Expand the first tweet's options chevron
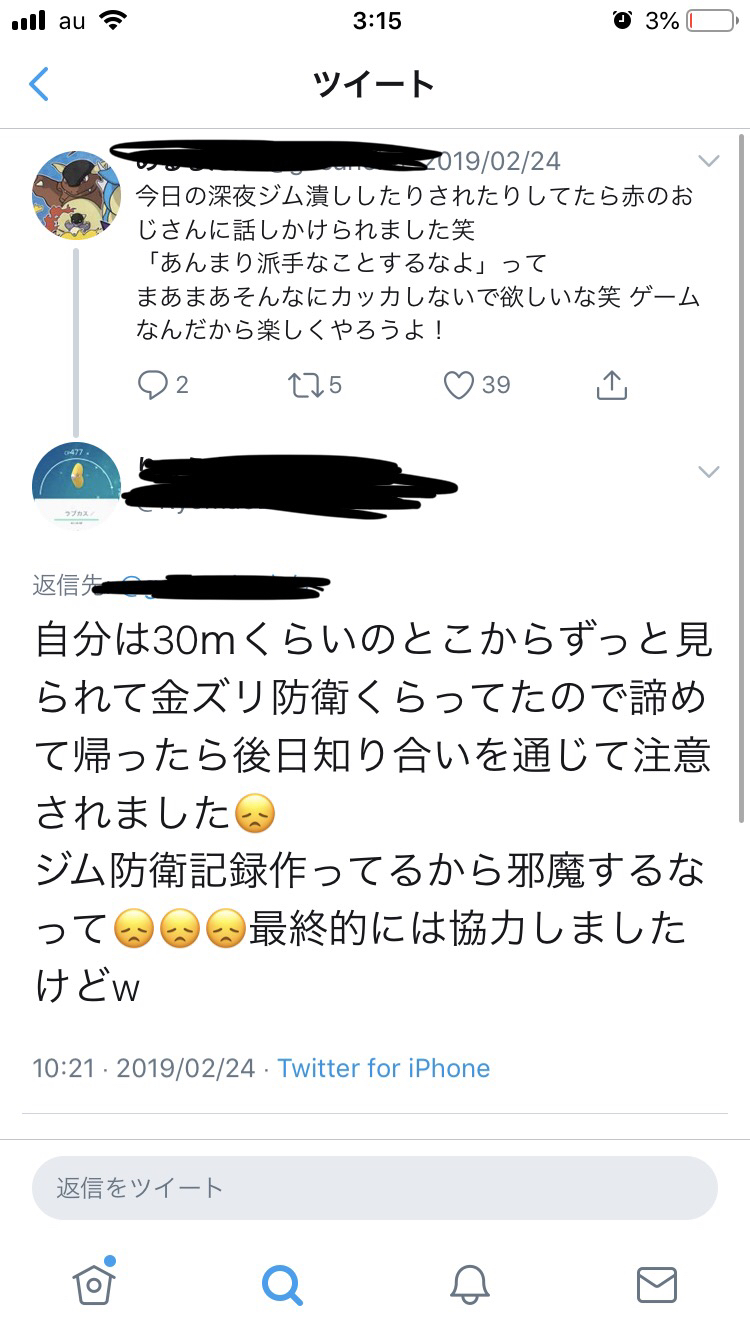 708,161
